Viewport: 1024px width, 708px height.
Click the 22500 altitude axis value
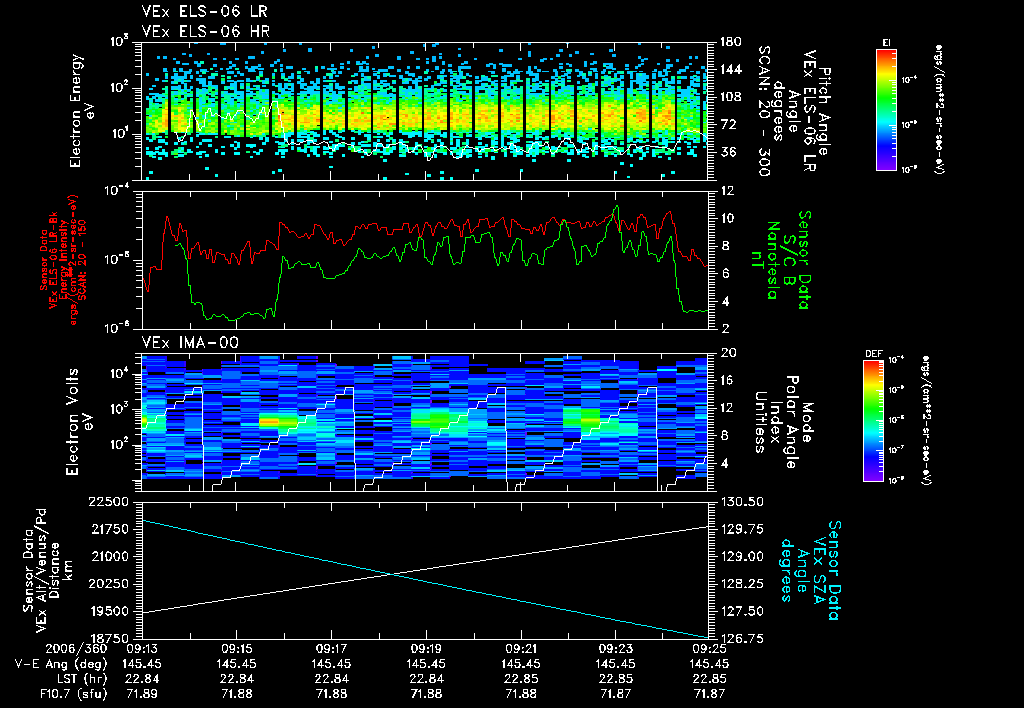coord(110,502)
